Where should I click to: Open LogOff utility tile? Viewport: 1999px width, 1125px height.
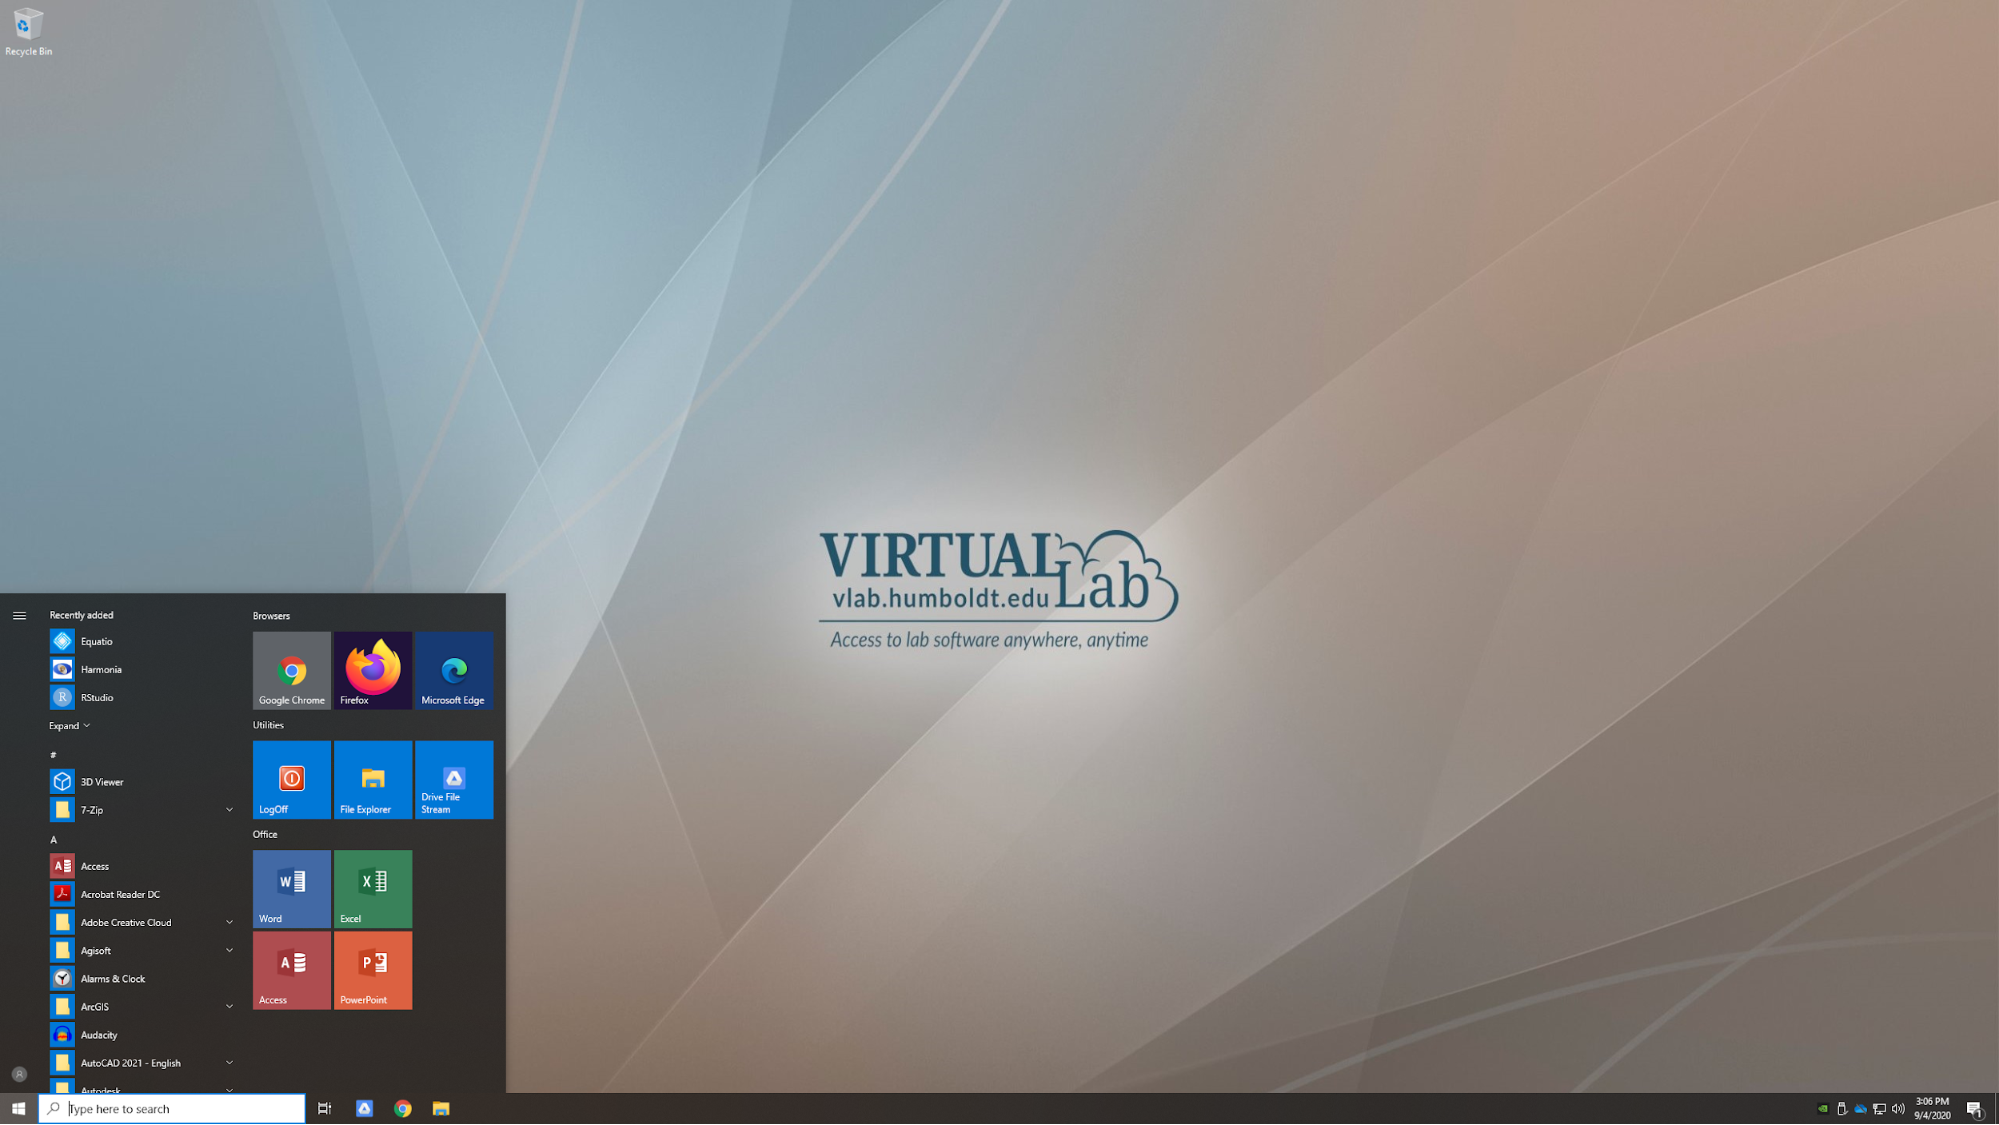click(290, 779)
